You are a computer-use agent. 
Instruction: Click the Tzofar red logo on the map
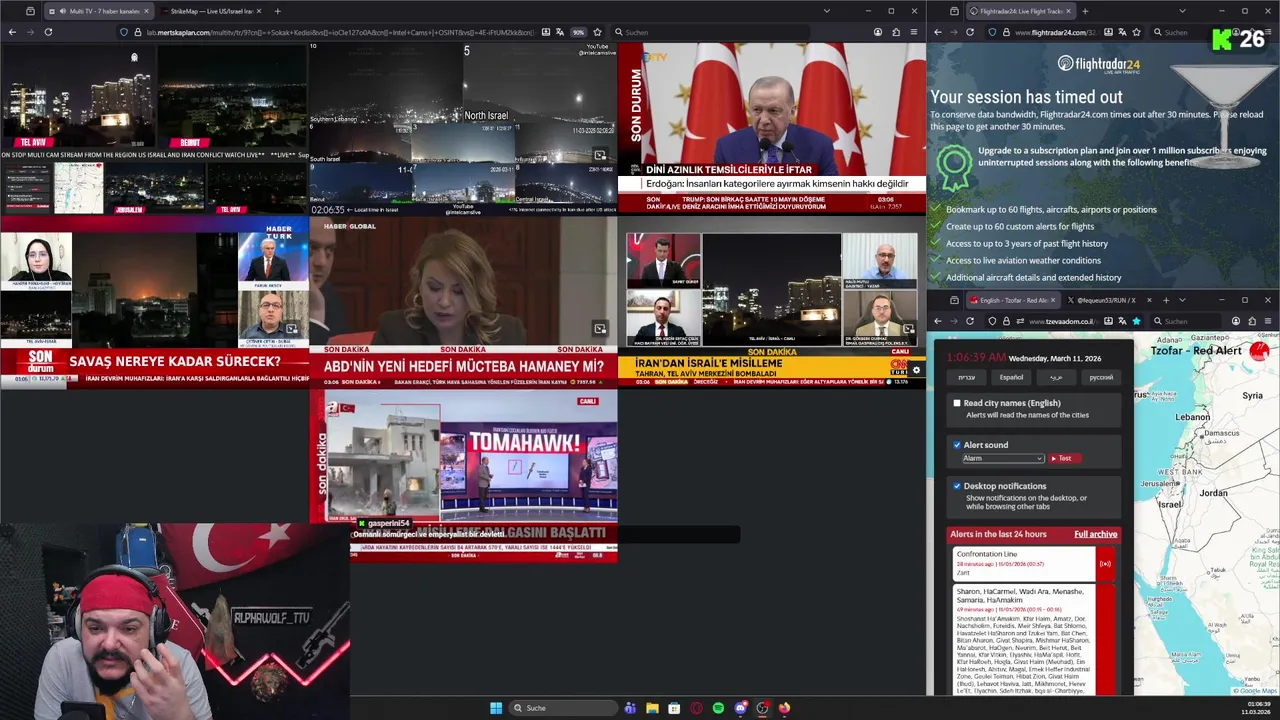pyautogui.click(x=1259, y=351)
